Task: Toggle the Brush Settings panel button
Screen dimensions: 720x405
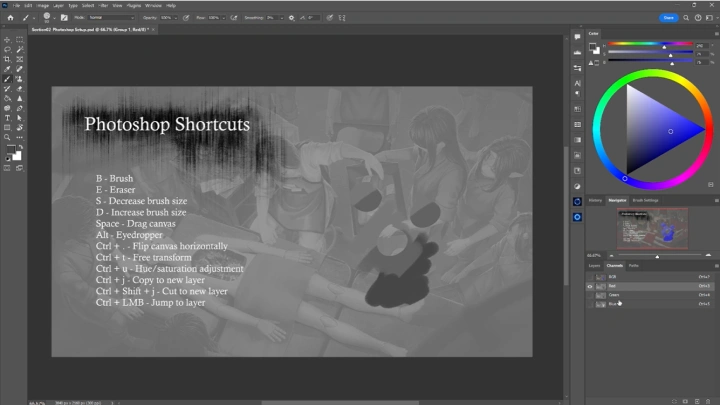Action: pos(64,18)
